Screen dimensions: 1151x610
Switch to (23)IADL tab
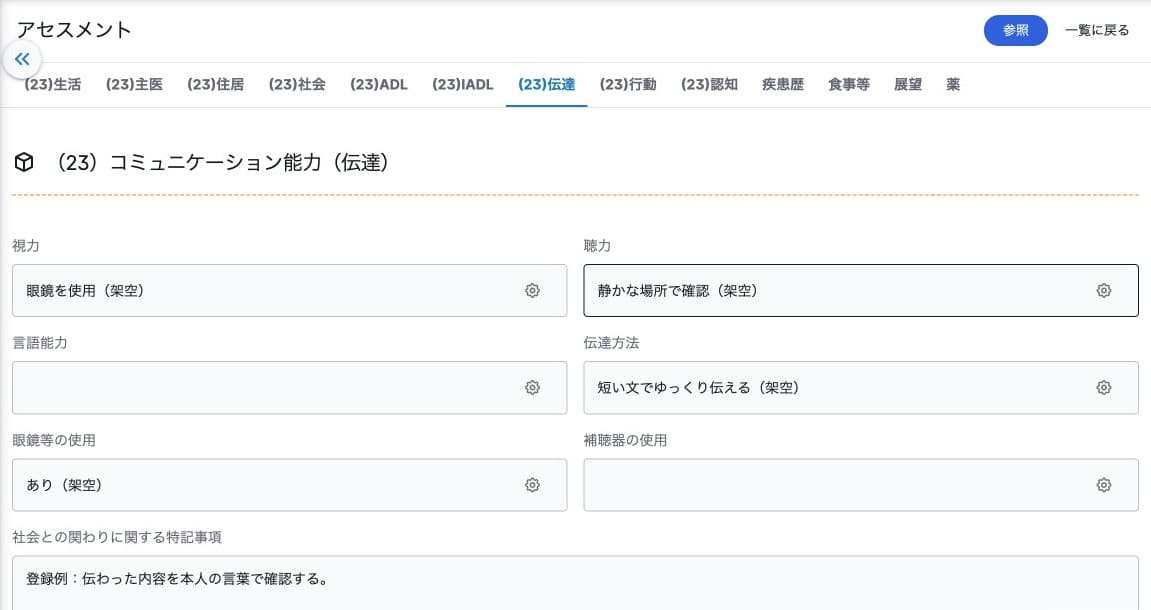point(462,84)
